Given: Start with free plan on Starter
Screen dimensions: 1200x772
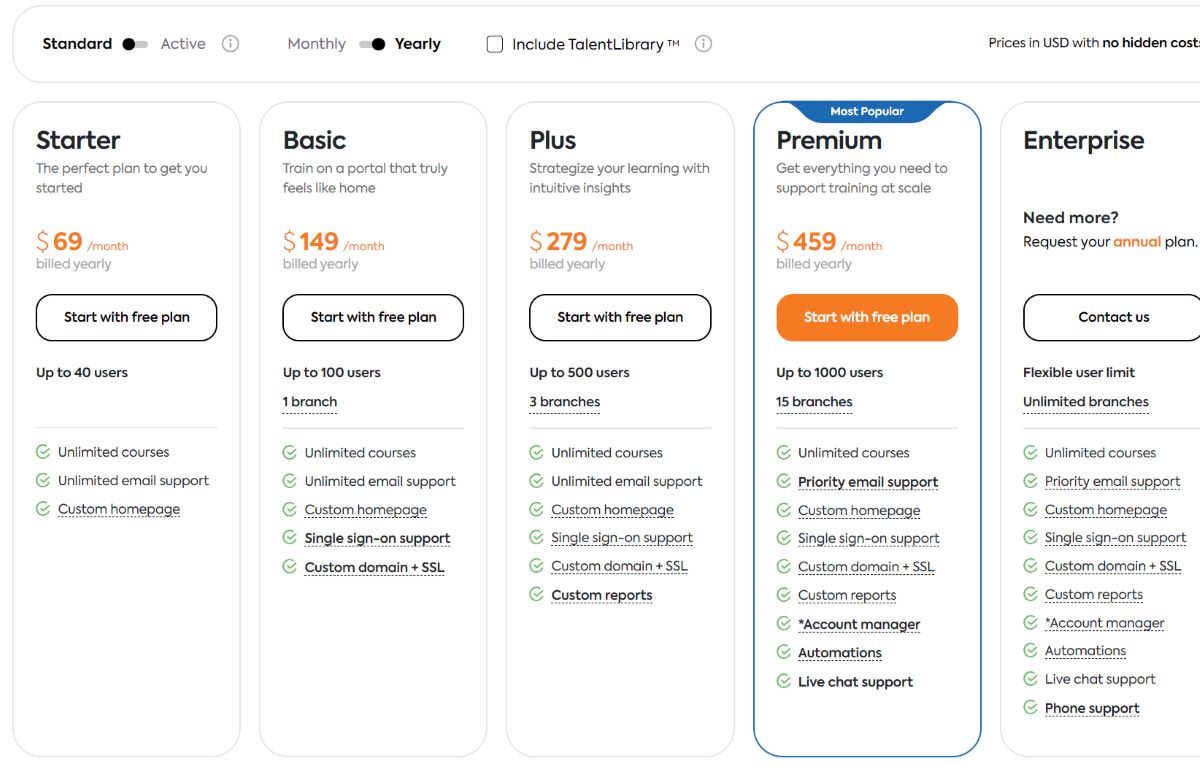Looking at the screenshot, I should [127, 317].
